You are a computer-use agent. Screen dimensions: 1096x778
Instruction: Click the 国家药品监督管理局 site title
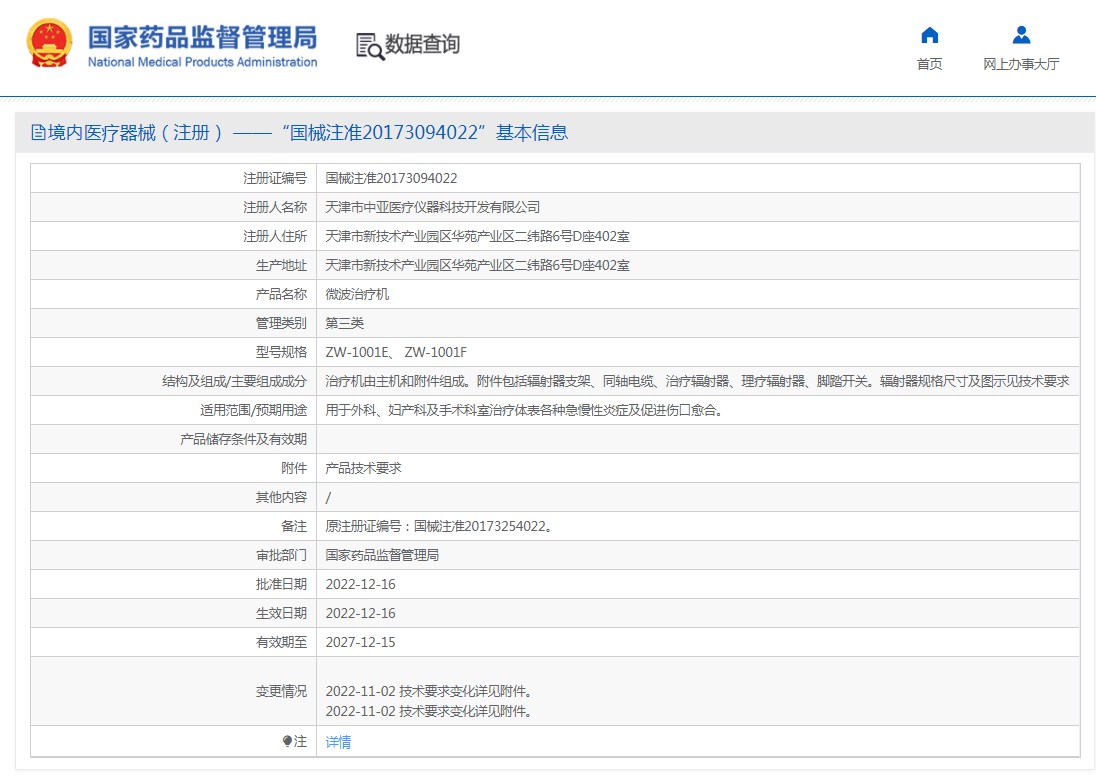tap(203, 37)
